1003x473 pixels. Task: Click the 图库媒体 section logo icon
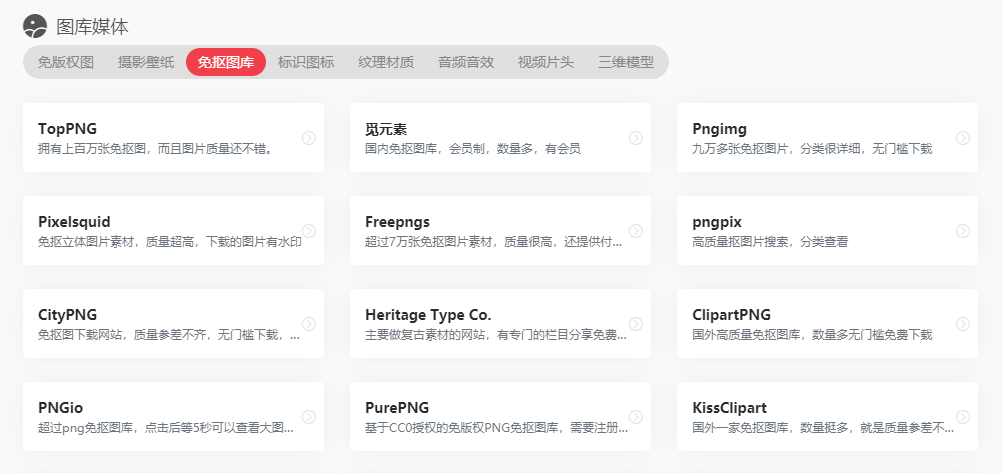coord(35,26)
